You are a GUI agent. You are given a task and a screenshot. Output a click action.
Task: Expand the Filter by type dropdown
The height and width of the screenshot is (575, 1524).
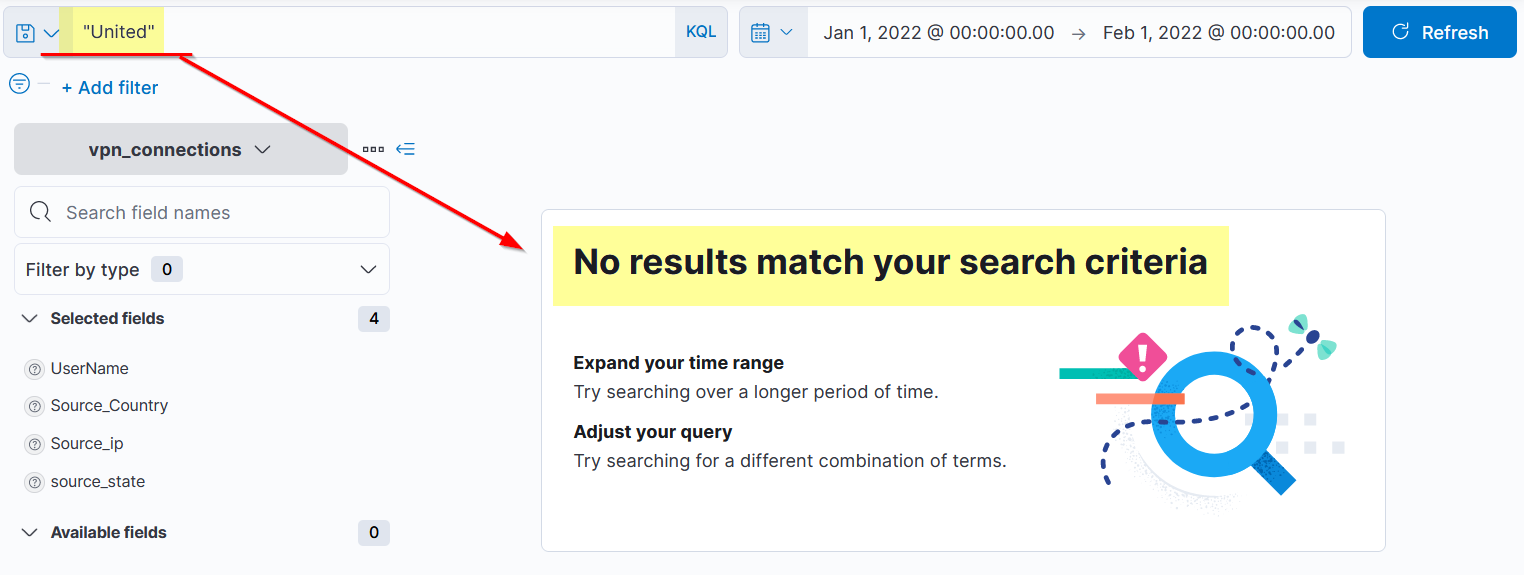201,270
